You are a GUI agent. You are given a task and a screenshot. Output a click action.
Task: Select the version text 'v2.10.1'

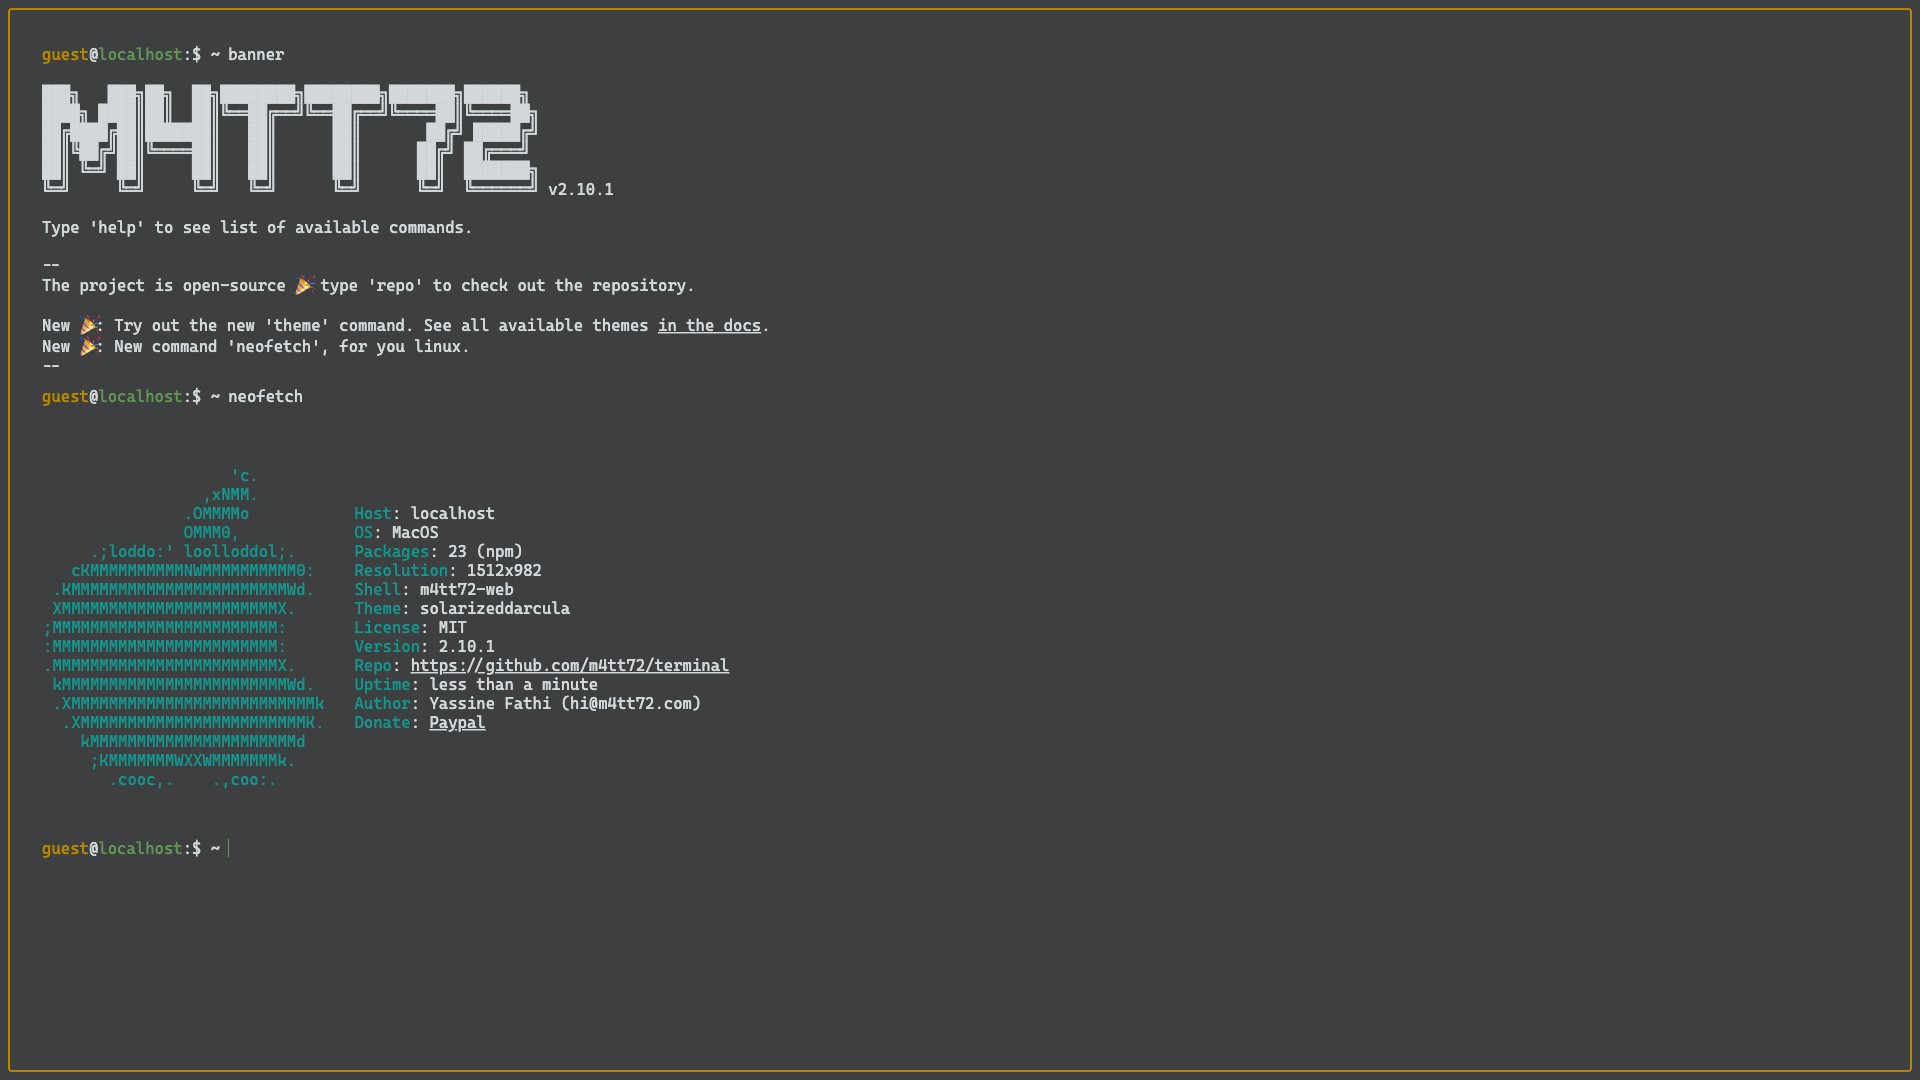coord(581,190)
